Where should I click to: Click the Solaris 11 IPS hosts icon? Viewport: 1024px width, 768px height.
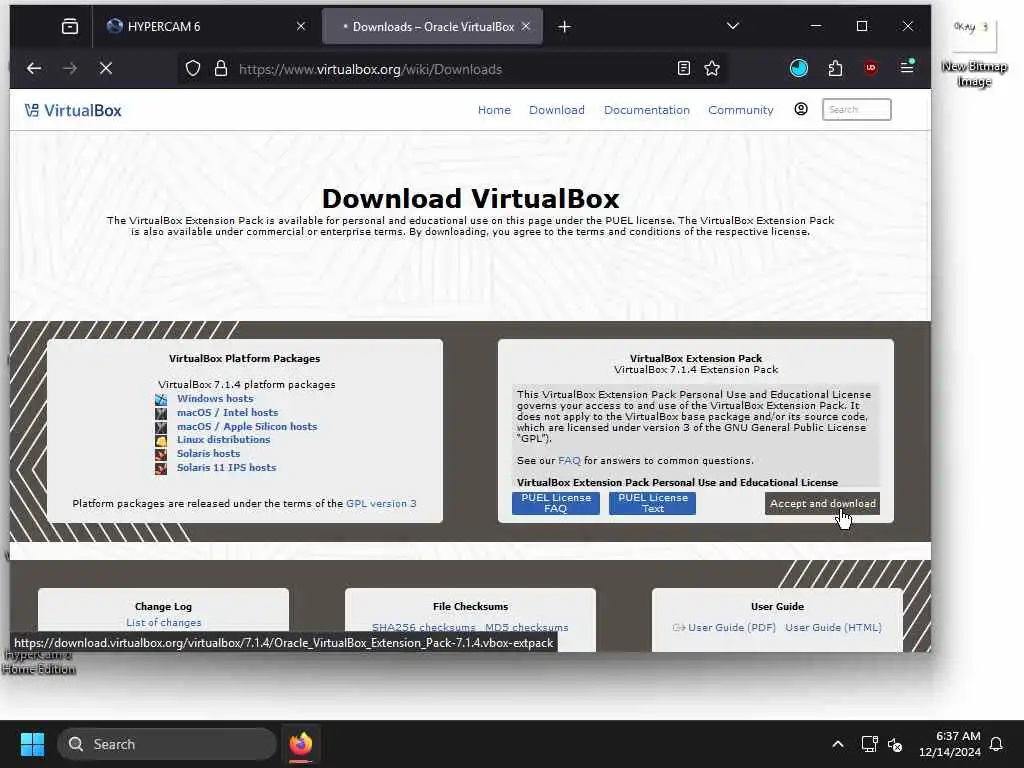coord(161,469)
